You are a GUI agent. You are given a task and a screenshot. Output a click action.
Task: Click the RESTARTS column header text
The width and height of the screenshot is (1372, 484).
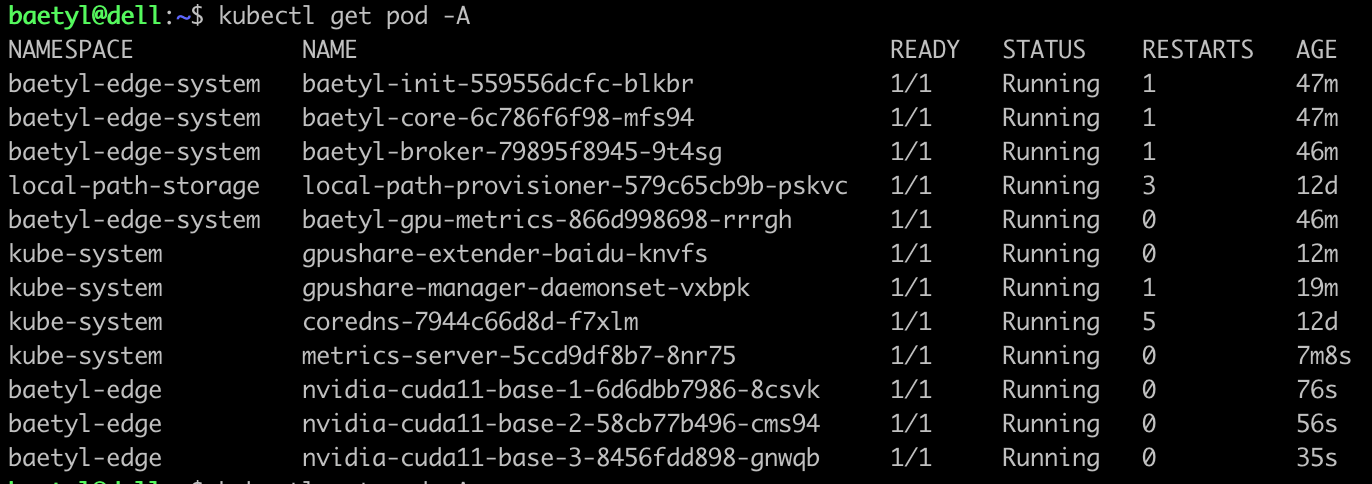click(1198, 50)
